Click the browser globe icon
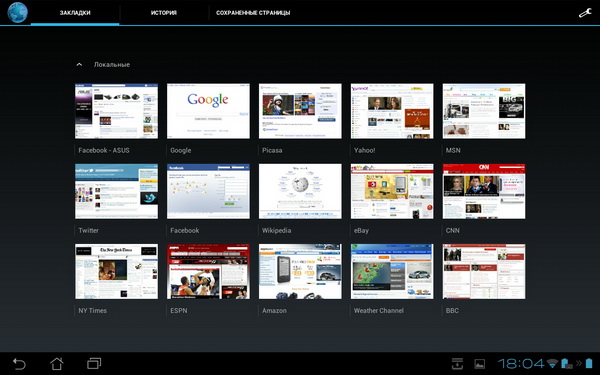This screenshot has height=375, width=600. pos(17,12)
